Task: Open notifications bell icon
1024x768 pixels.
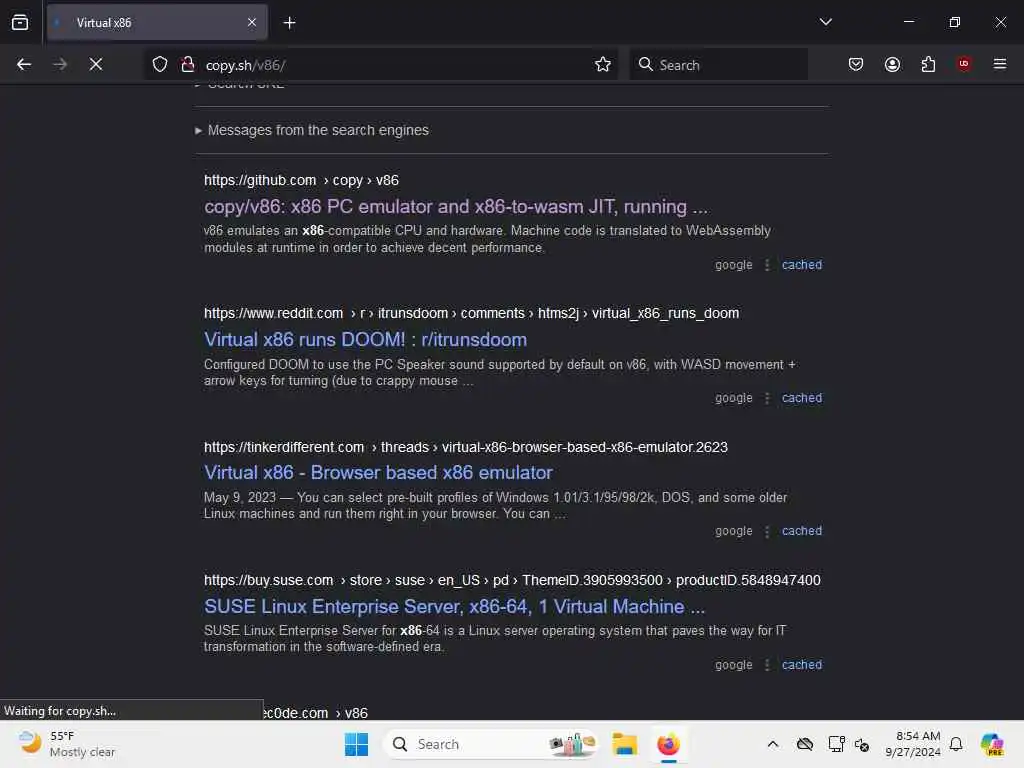Action: click(956, 744)
